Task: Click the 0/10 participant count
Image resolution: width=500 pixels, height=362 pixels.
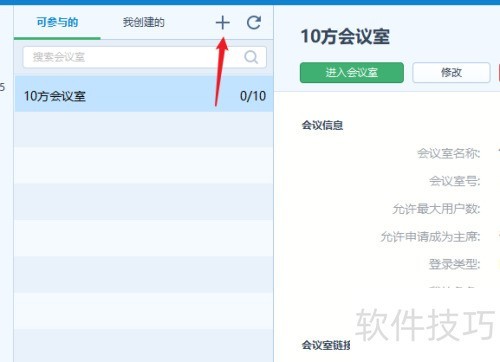Action: pyautogui.click(x=253, y=96)
